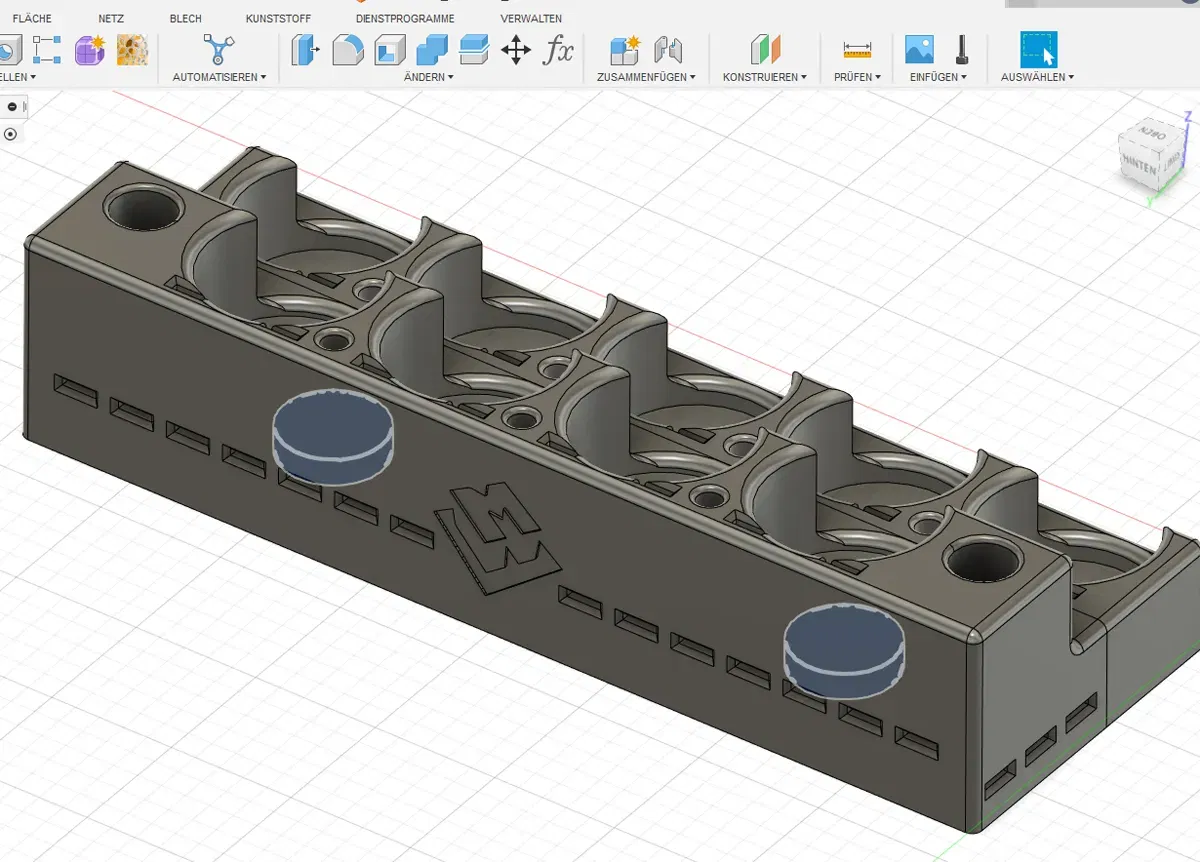Collapse the browser panel minus button
This screenshot has width=1200, height=862.
click(12, 106)
